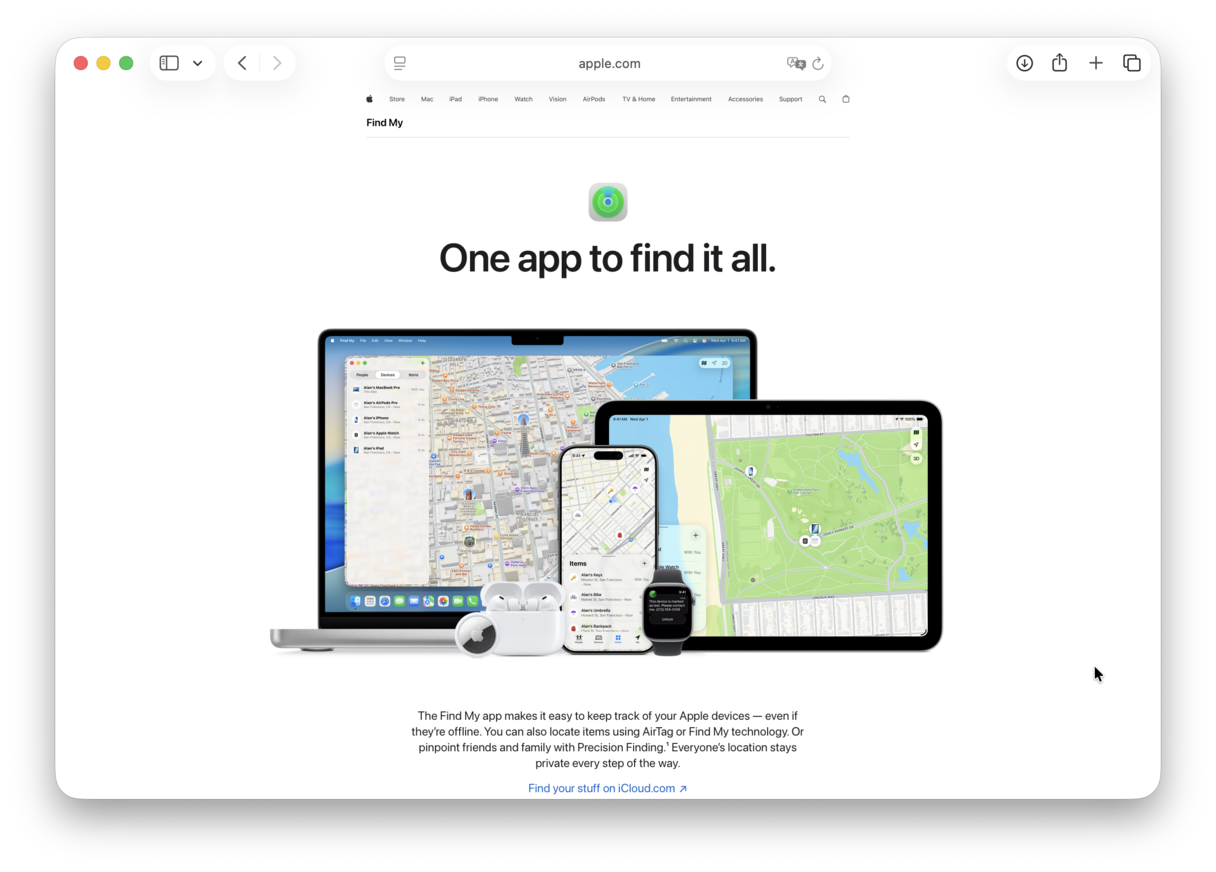Show the tab overview
This screenshot has width=1216, height=872.
coord(1132,63)
